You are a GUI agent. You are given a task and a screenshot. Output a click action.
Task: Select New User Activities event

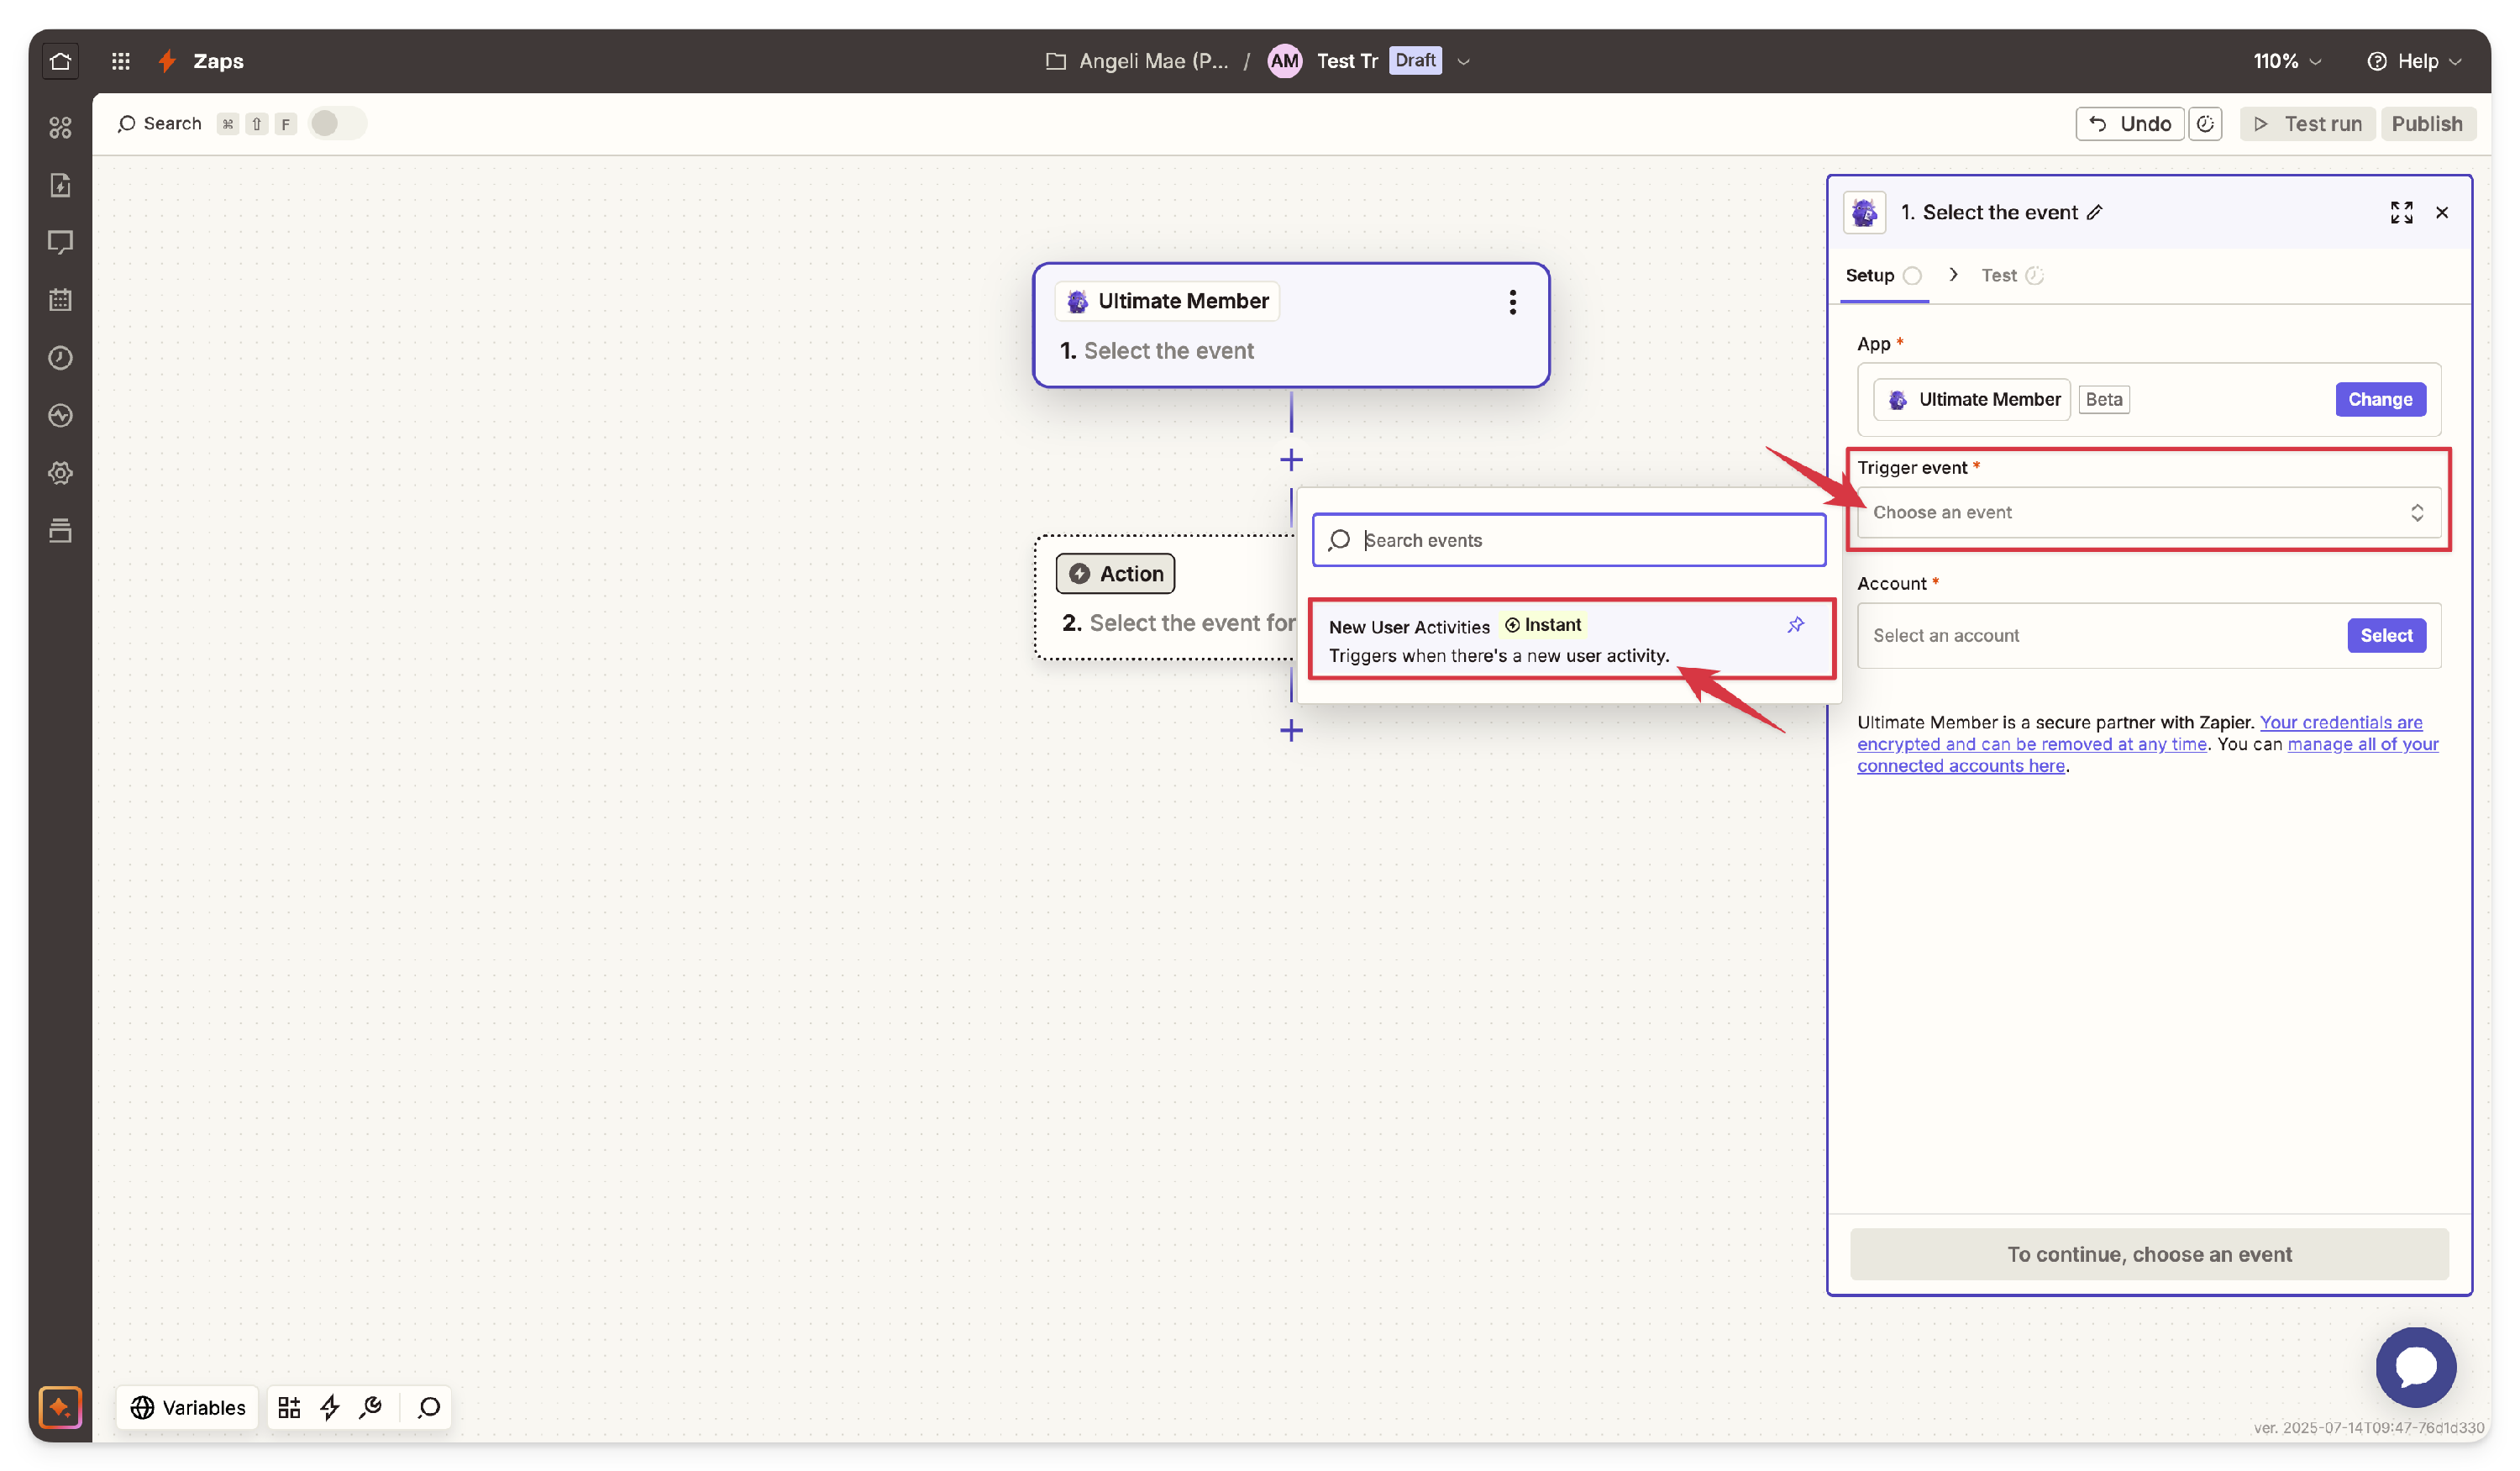[x=1571, y=639]
